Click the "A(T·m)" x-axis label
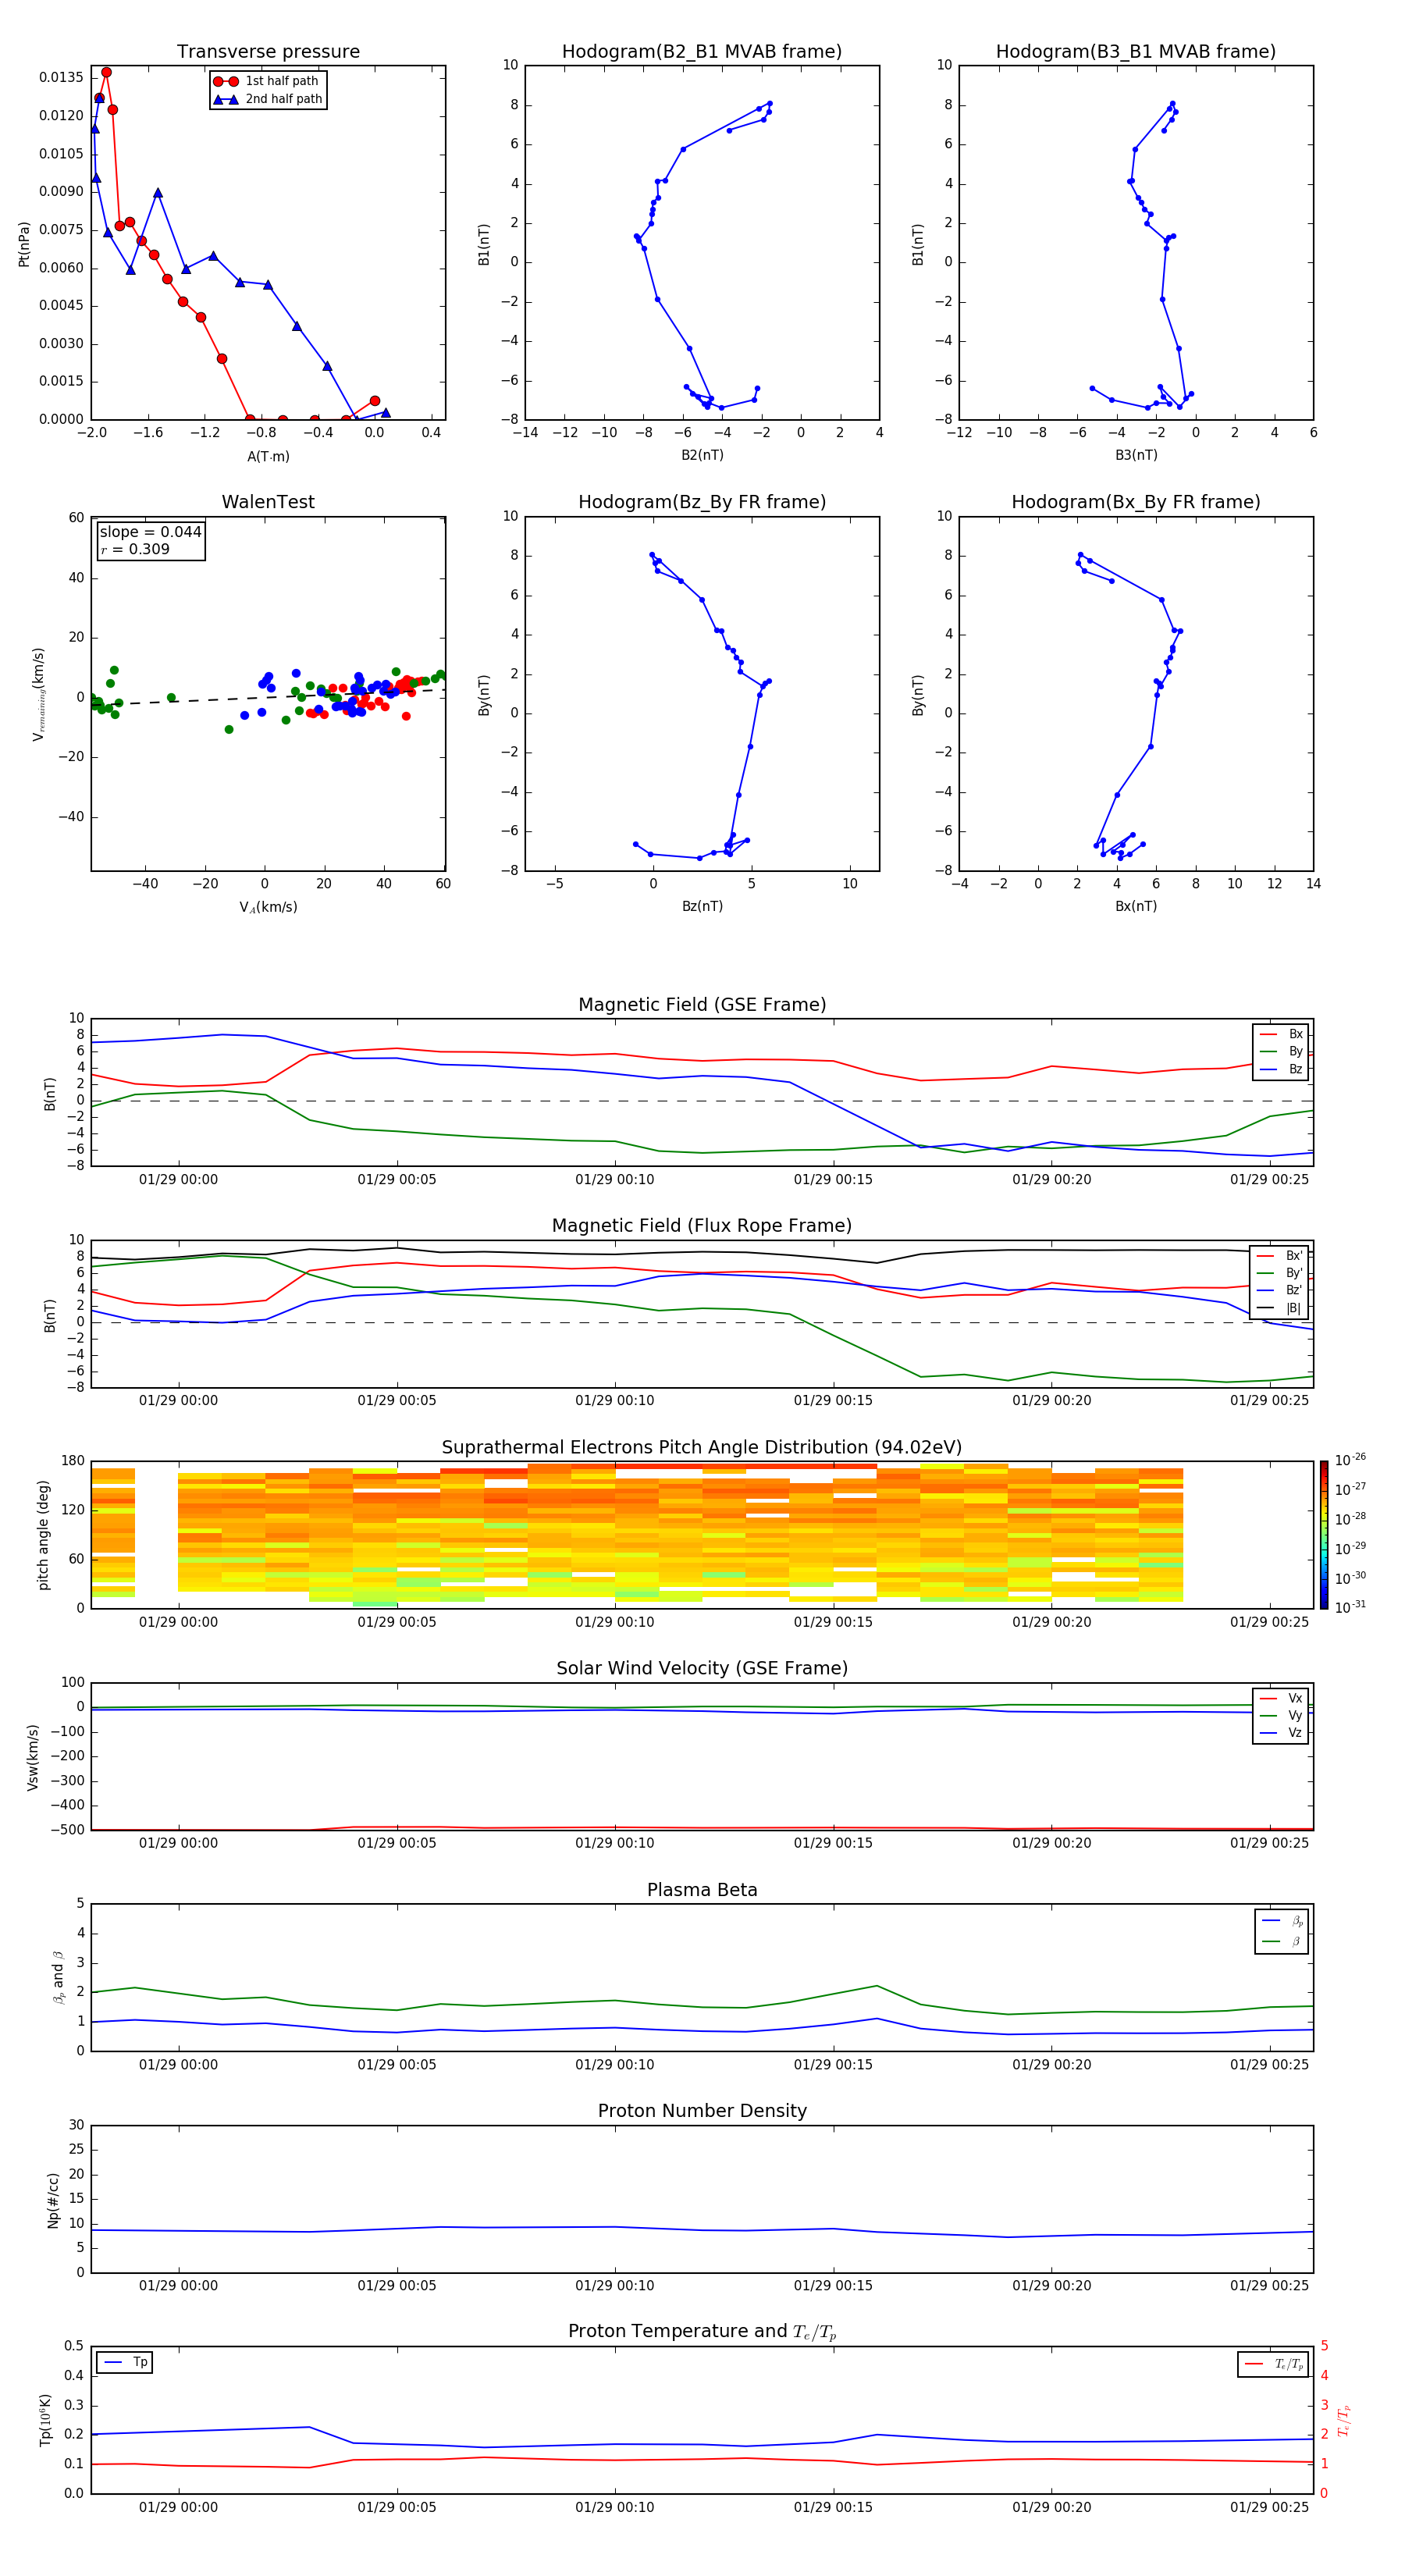The width and height of the screenshot is (1405, 2576). click(x=268, y=456)
